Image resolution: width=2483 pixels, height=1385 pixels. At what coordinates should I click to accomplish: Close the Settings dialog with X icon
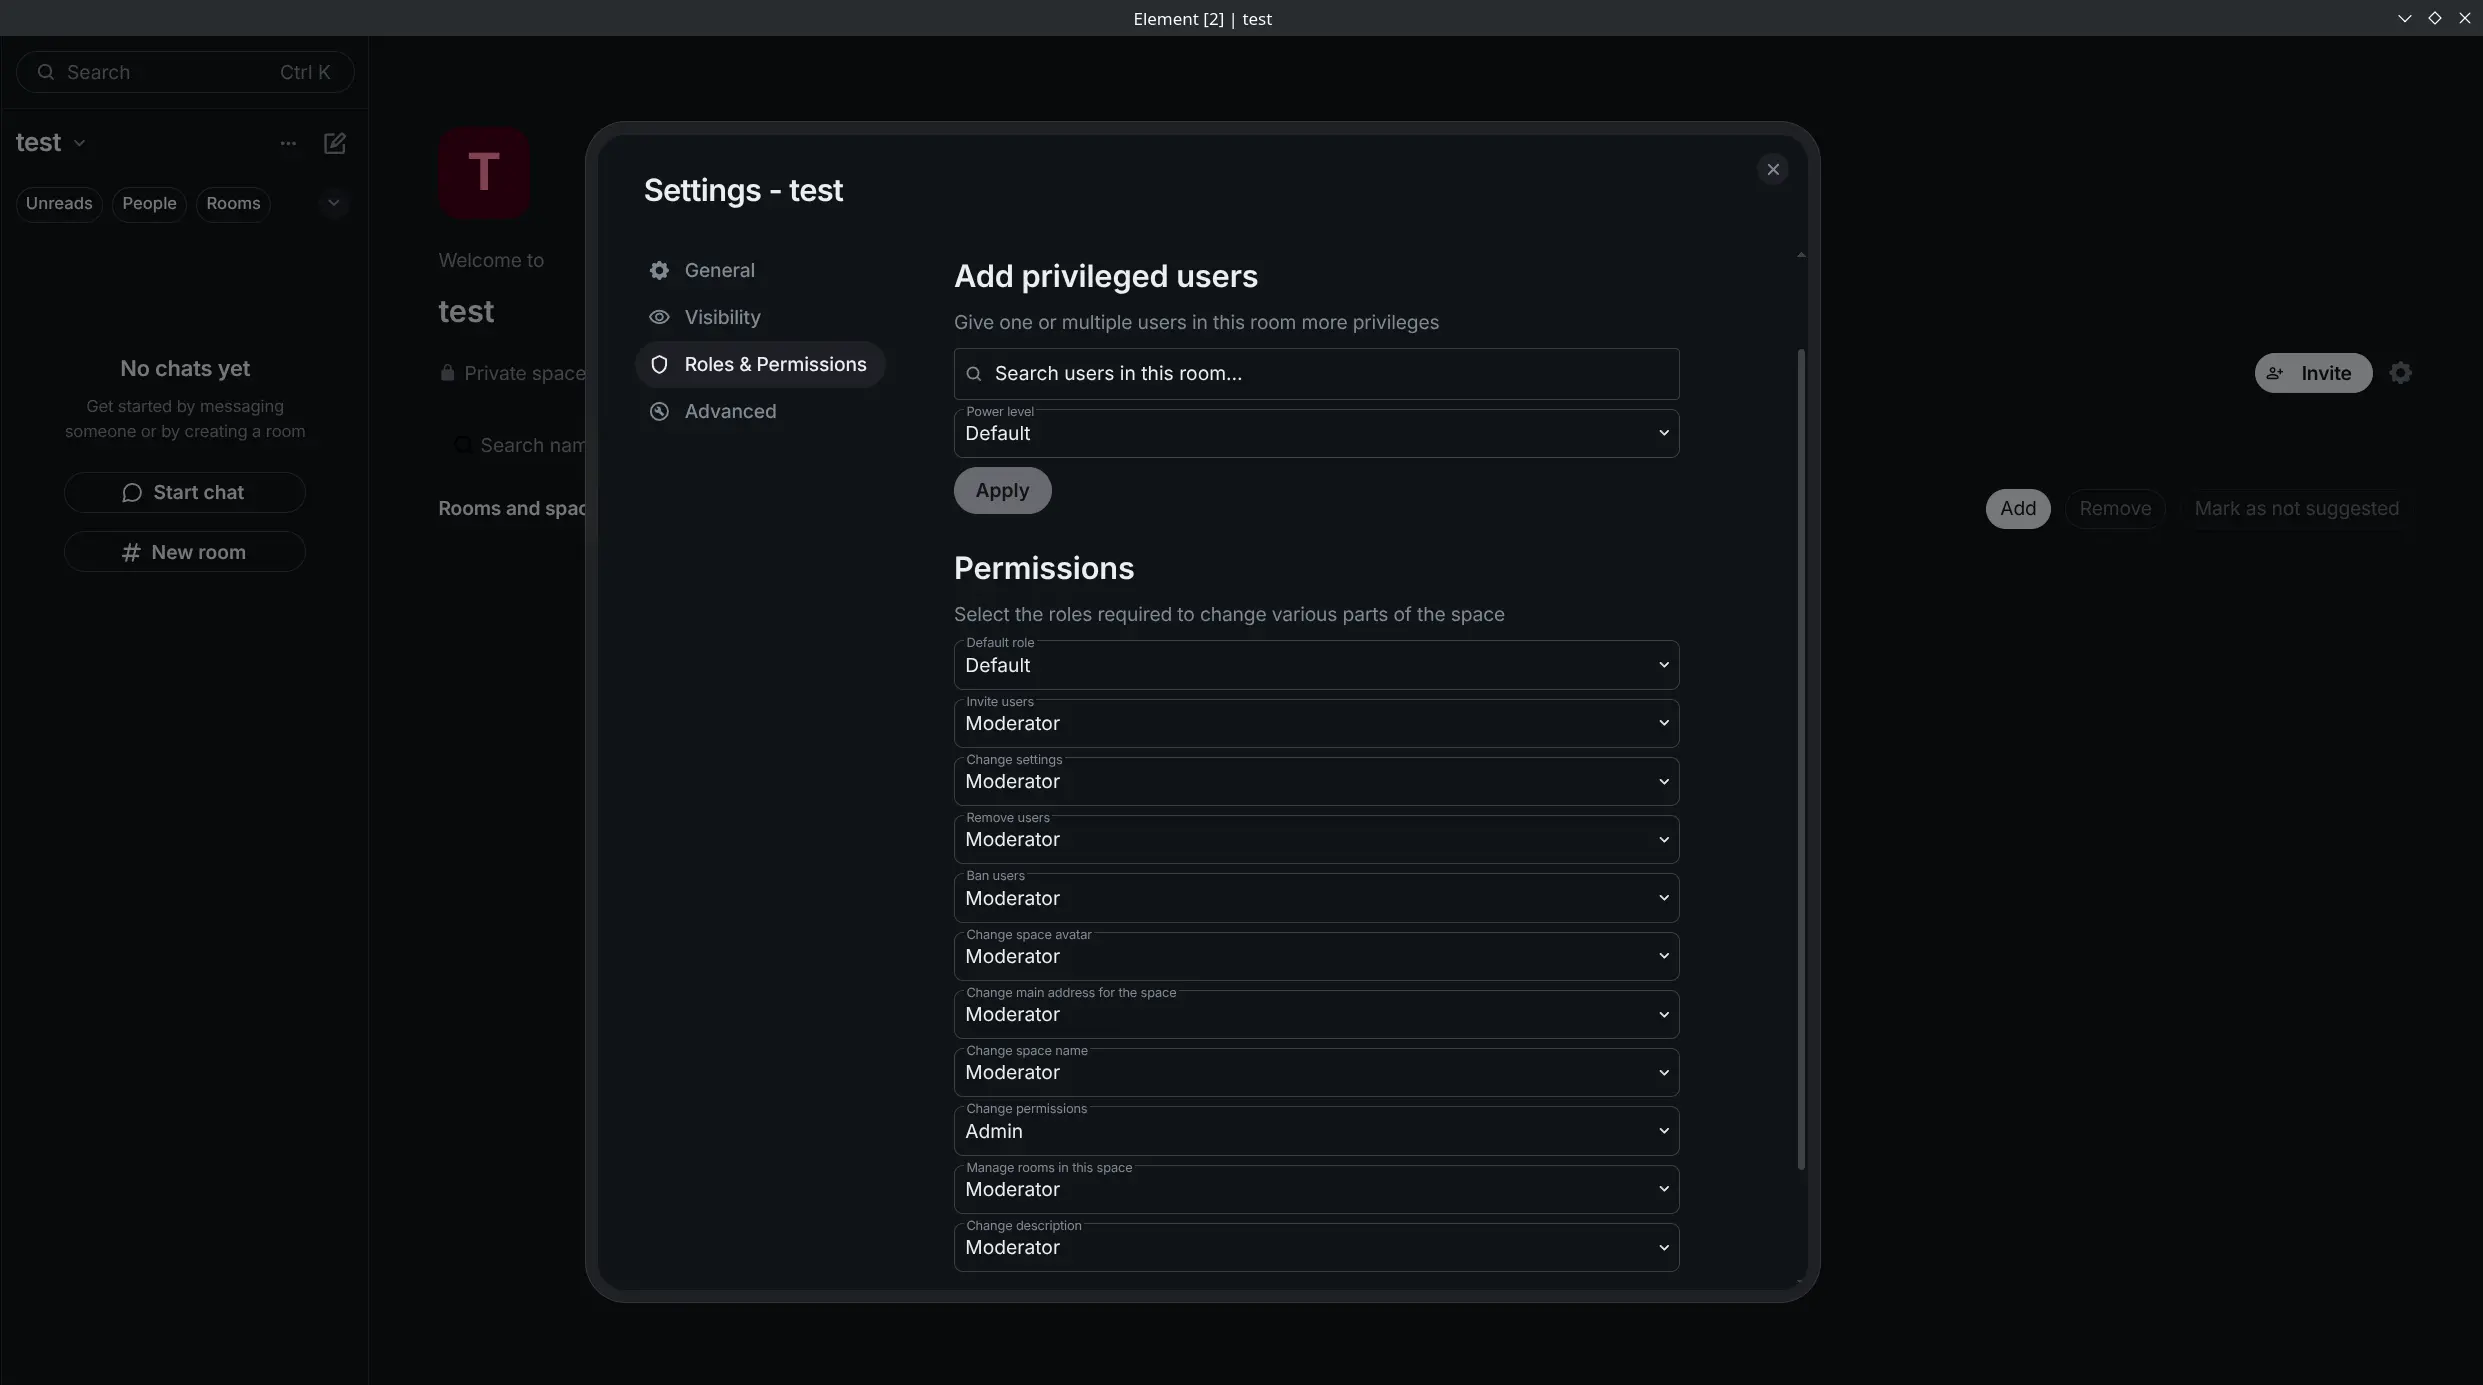tap(1772, 169)
